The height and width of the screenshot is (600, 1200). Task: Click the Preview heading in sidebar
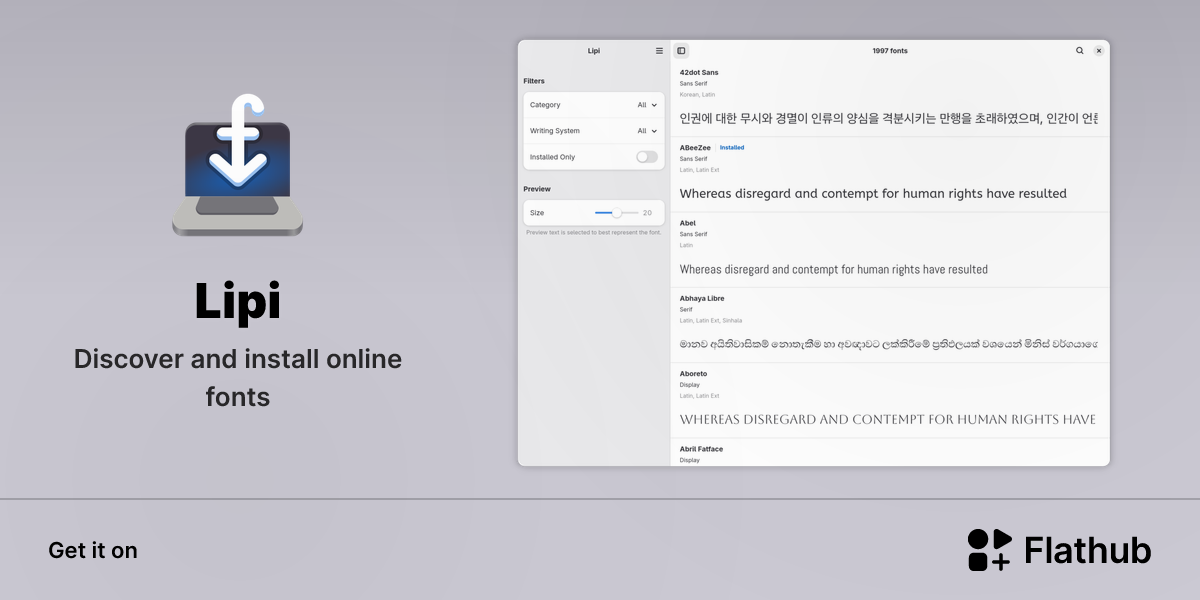coord(537,189)
